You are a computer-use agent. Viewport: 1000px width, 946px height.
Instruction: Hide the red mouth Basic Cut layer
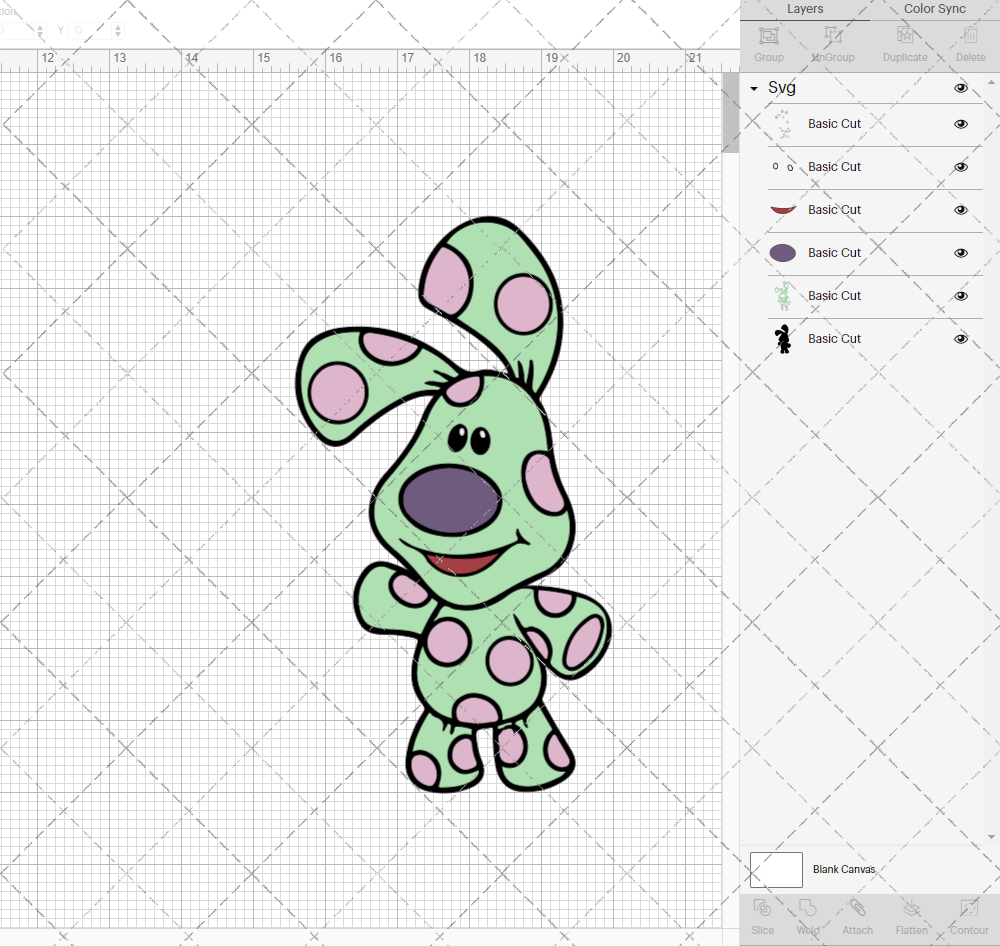click(x=960, y=210)
